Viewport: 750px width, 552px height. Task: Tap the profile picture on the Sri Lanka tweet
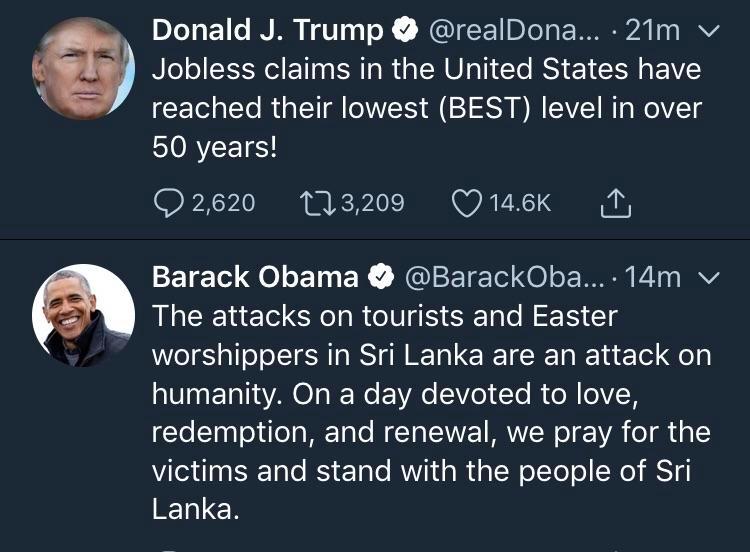[x=83, y=315]
